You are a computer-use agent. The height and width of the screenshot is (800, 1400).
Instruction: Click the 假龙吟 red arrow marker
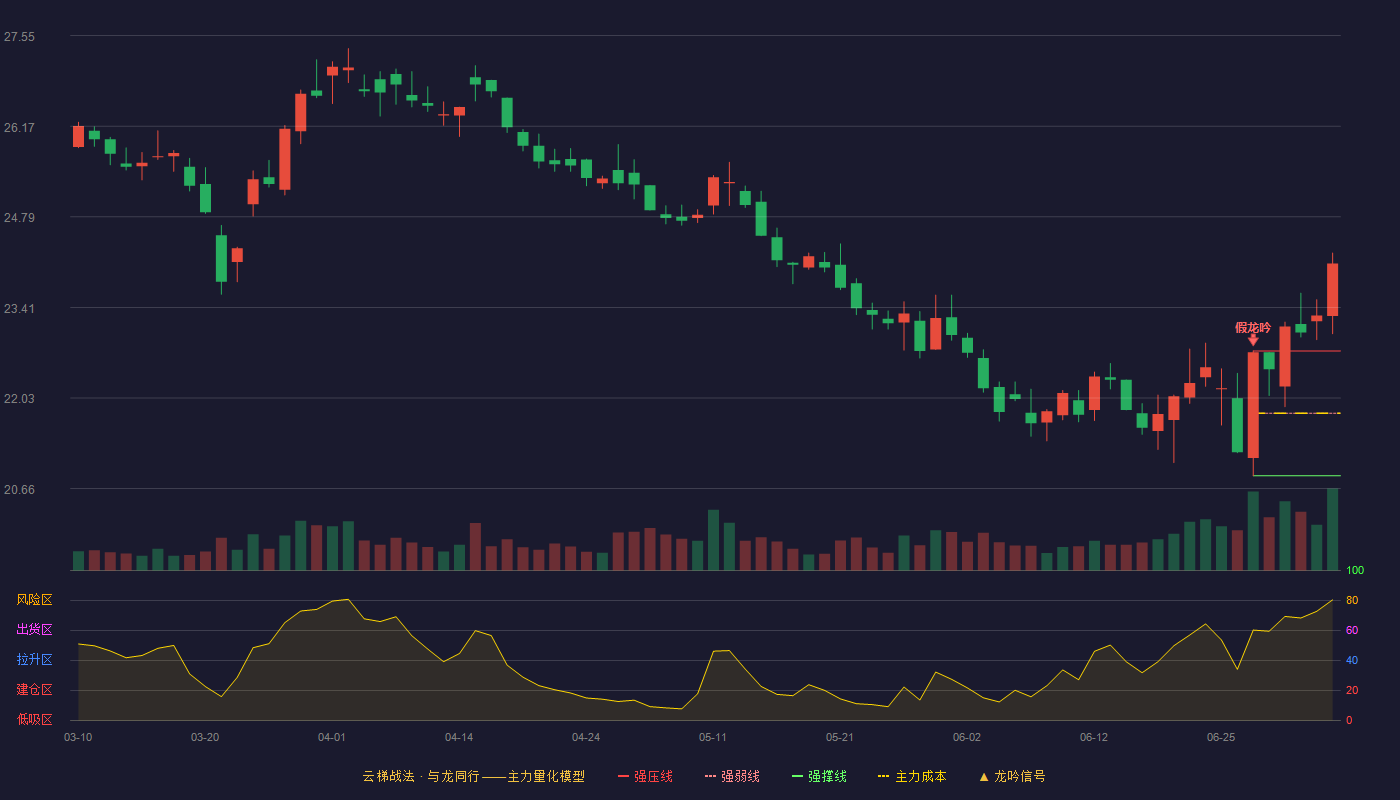pos(1253,340)
